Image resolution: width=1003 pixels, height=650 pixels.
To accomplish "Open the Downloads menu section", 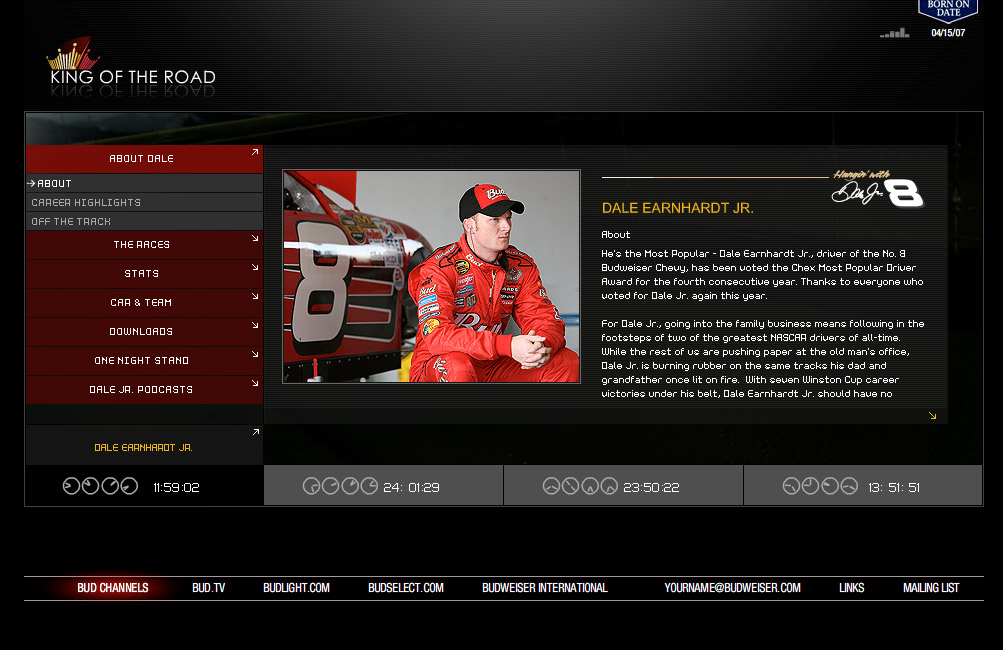I will pos(142,332).
